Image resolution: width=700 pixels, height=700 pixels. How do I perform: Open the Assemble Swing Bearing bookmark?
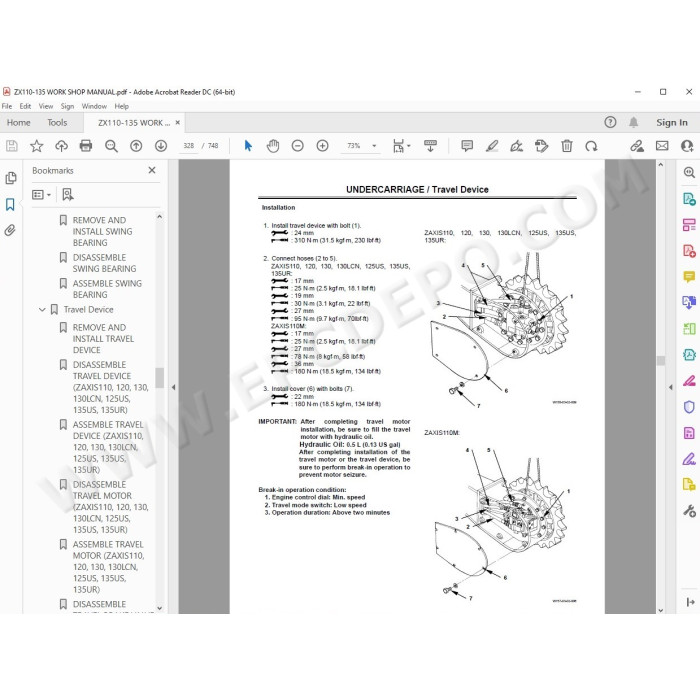[107, 289]
